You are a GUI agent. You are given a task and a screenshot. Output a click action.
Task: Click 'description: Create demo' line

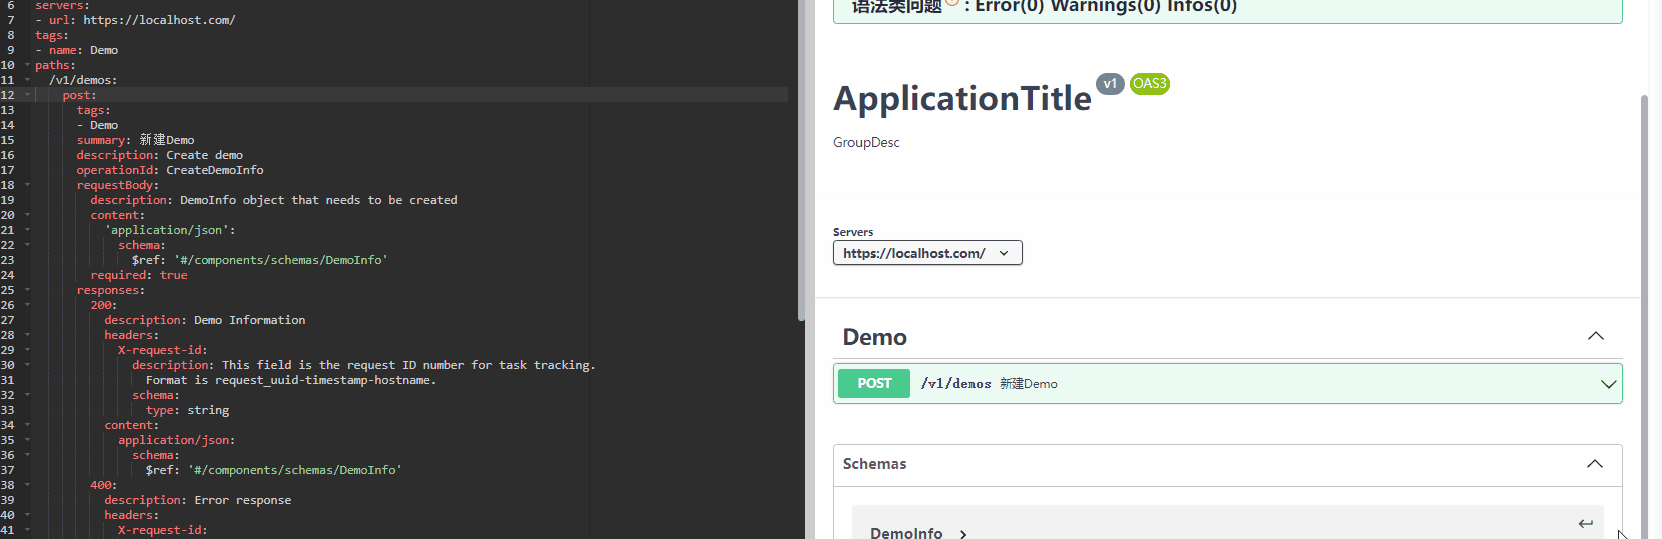160,155
